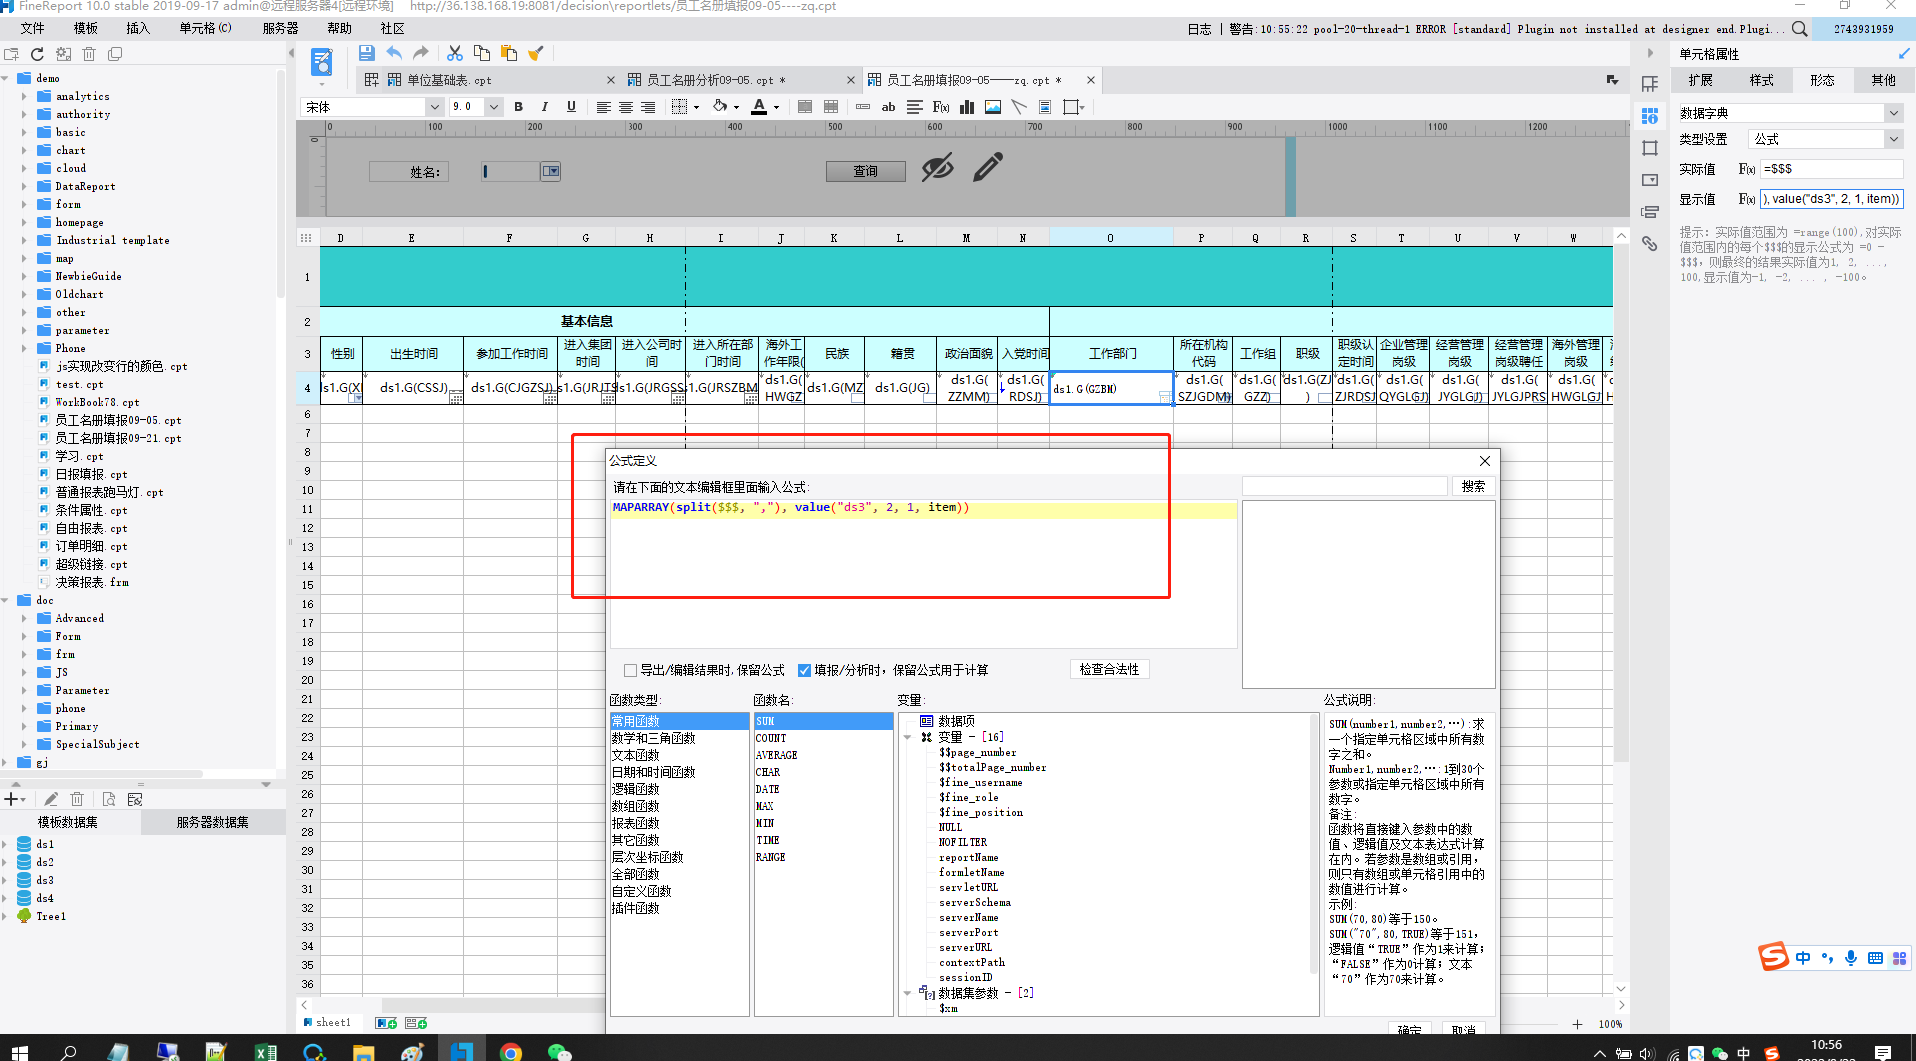Center align cell text
The image size is (1916, 1061).
tap(626, 107)
